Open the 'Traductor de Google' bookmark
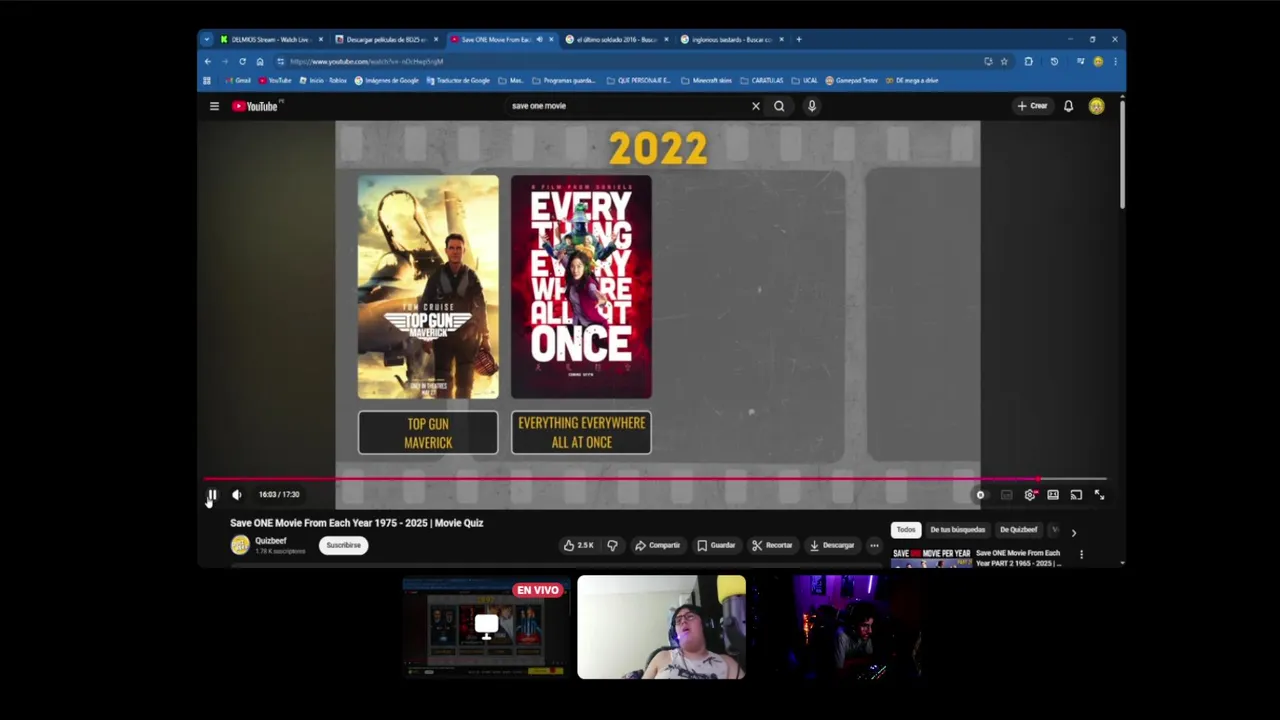 tap(458, 80)
